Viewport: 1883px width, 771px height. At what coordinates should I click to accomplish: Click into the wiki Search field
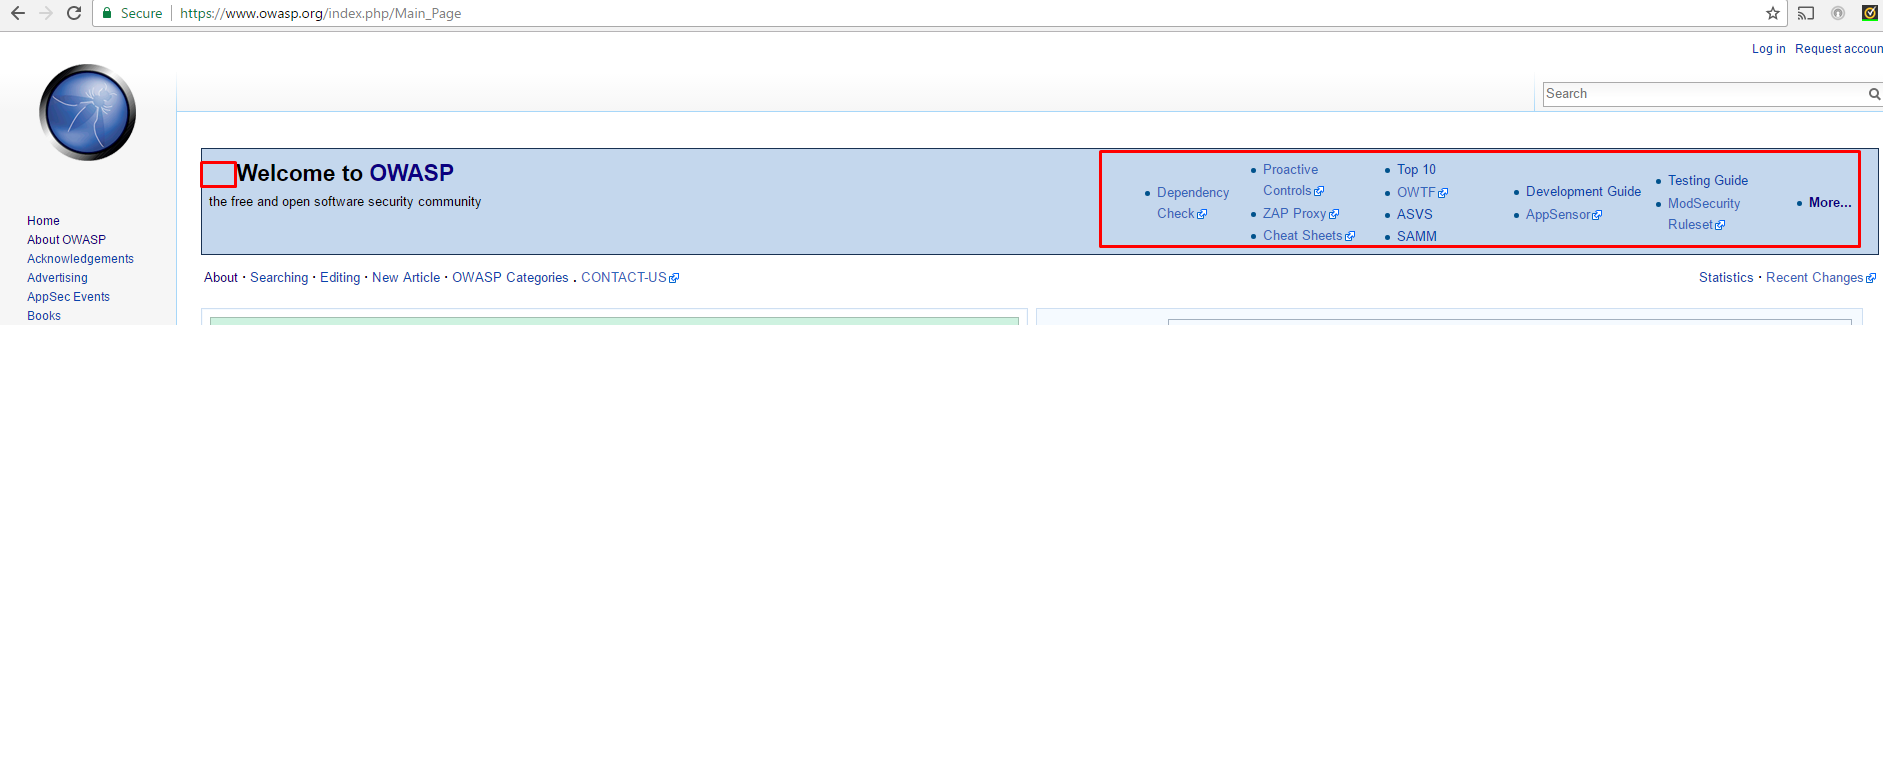tap(1705, 94)
